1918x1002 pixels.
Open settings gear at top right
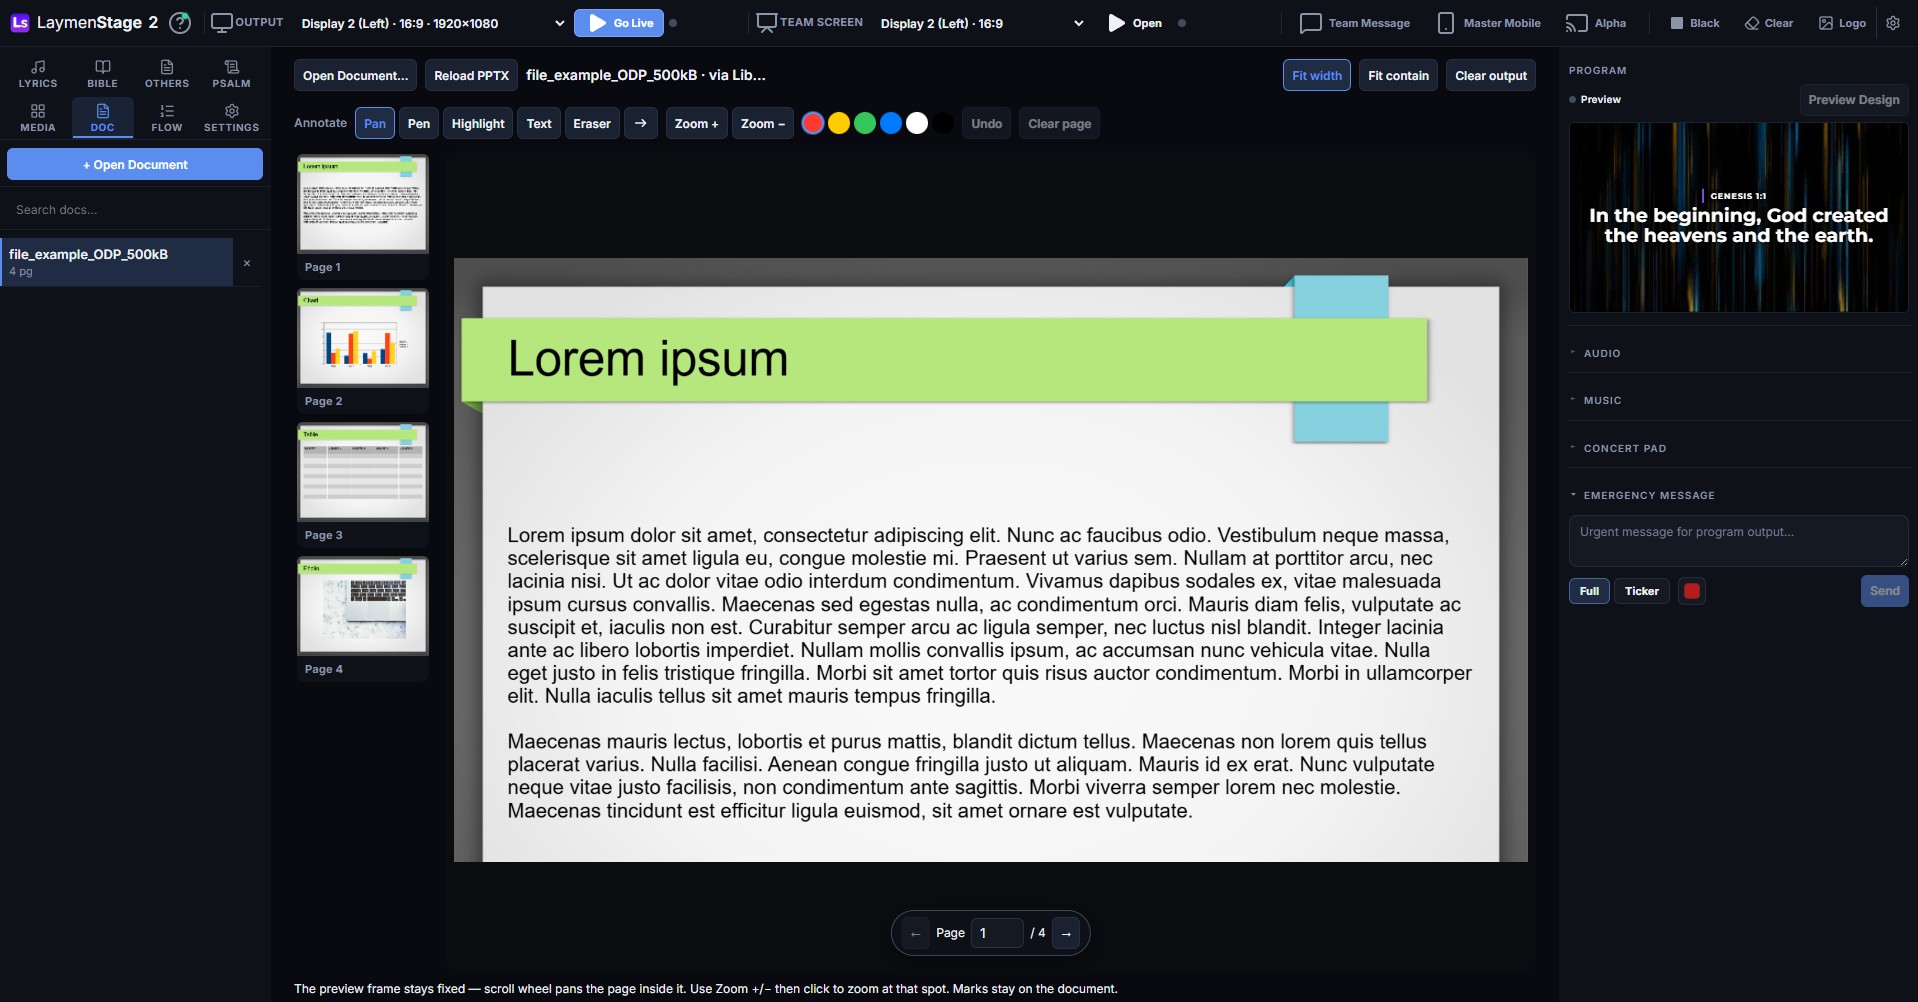(x=1893, y=23)
